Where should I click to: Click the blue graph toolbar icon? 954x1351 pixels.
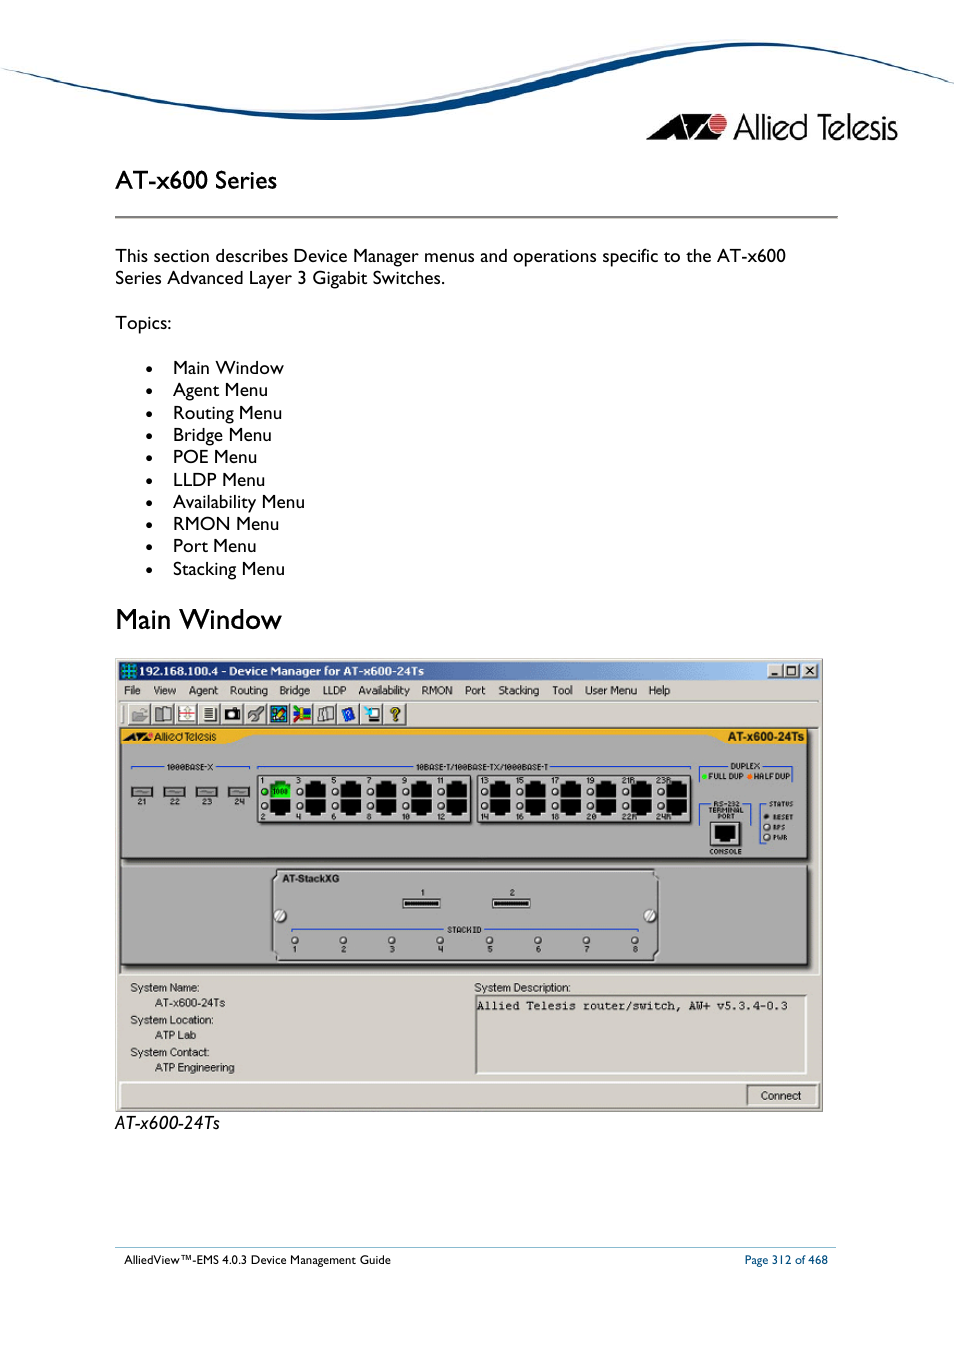279,714
